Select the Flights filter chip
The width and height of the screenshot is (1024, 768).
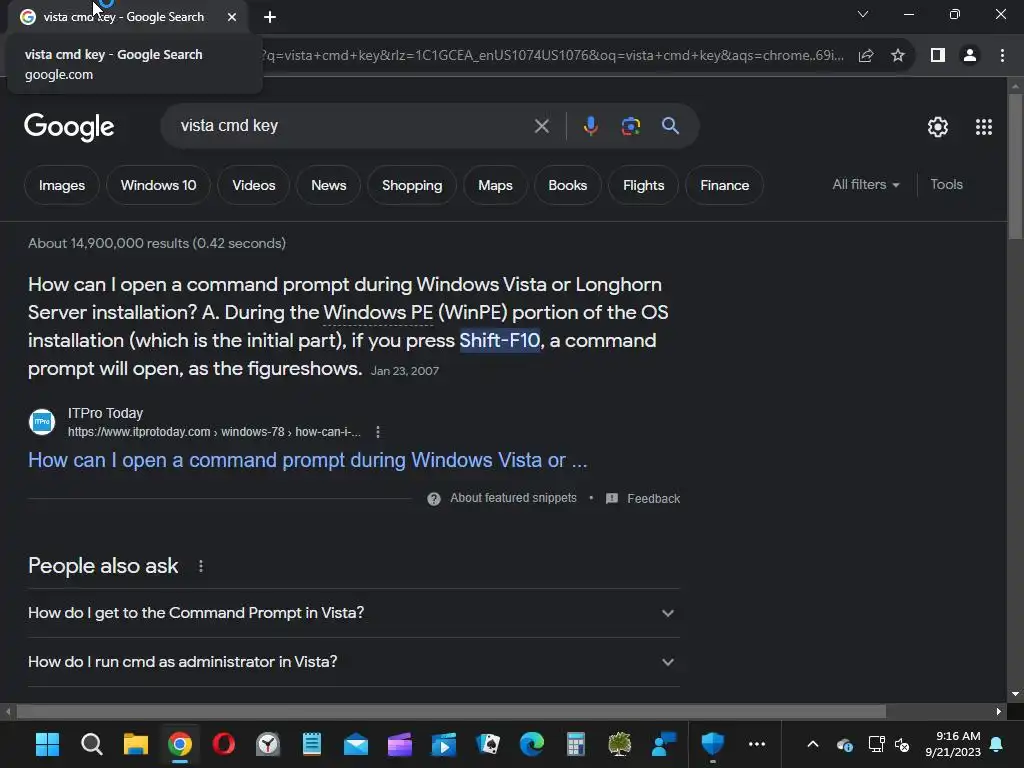coord(643,185)
